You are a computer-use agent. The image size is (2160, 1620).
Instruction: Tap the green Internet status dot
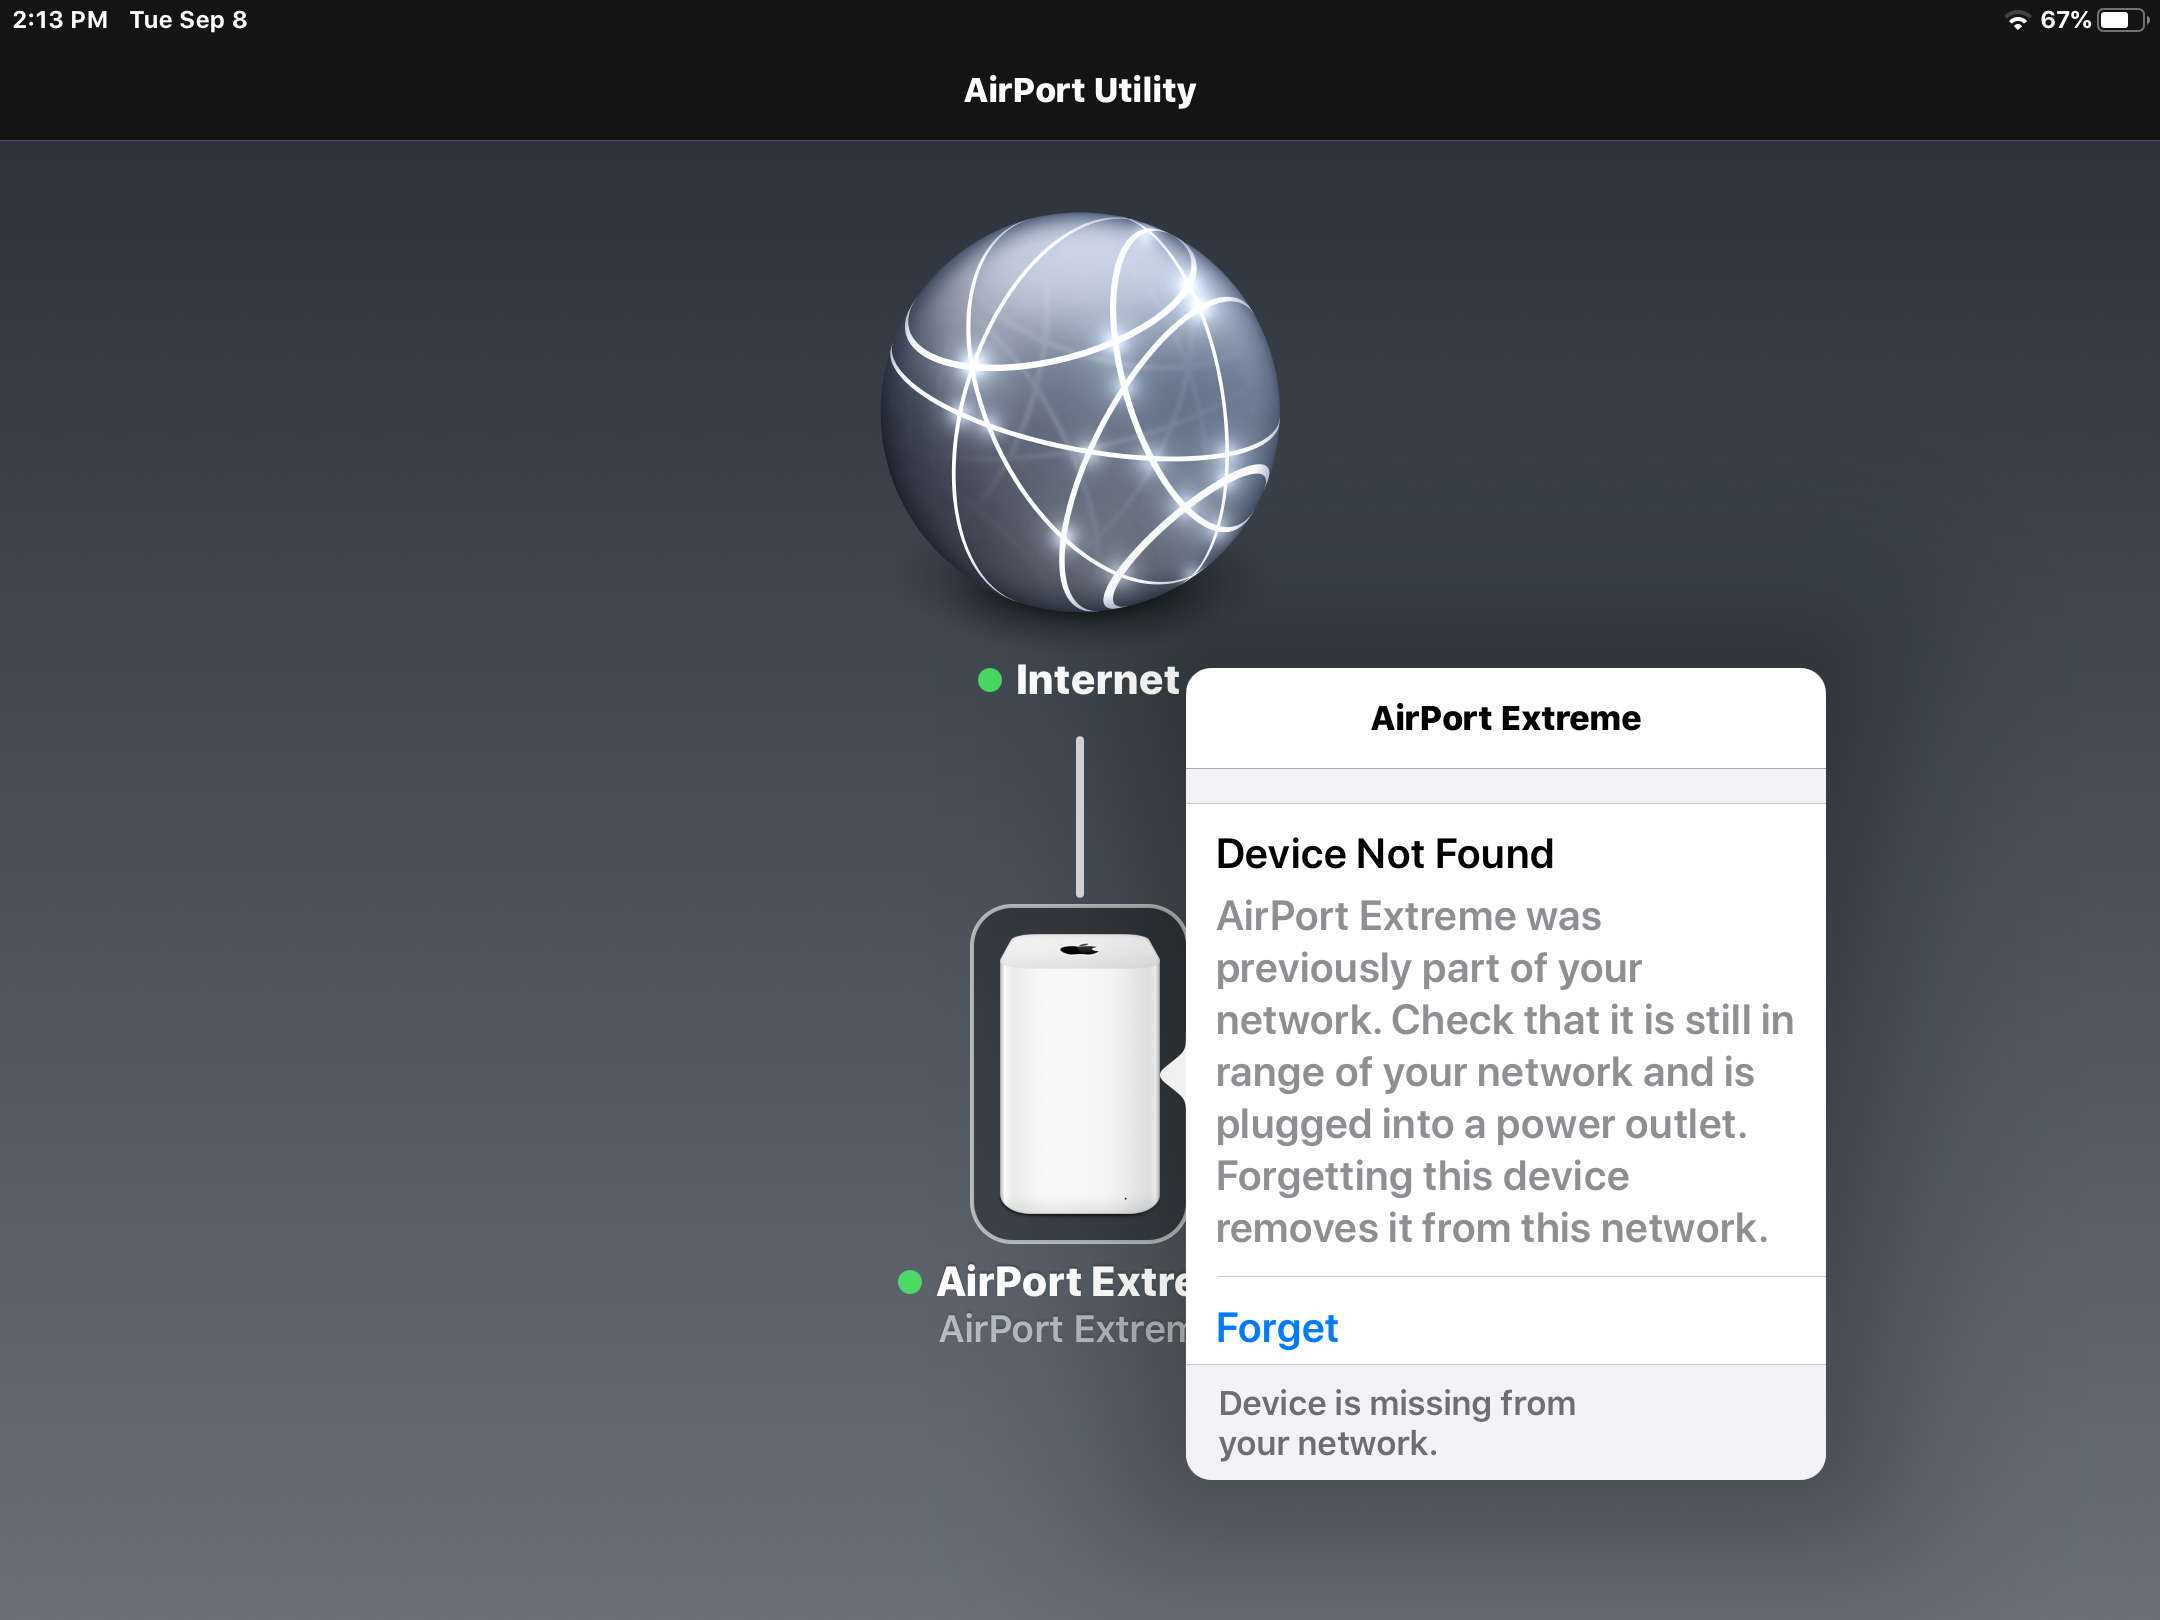[x=989, y=681]
